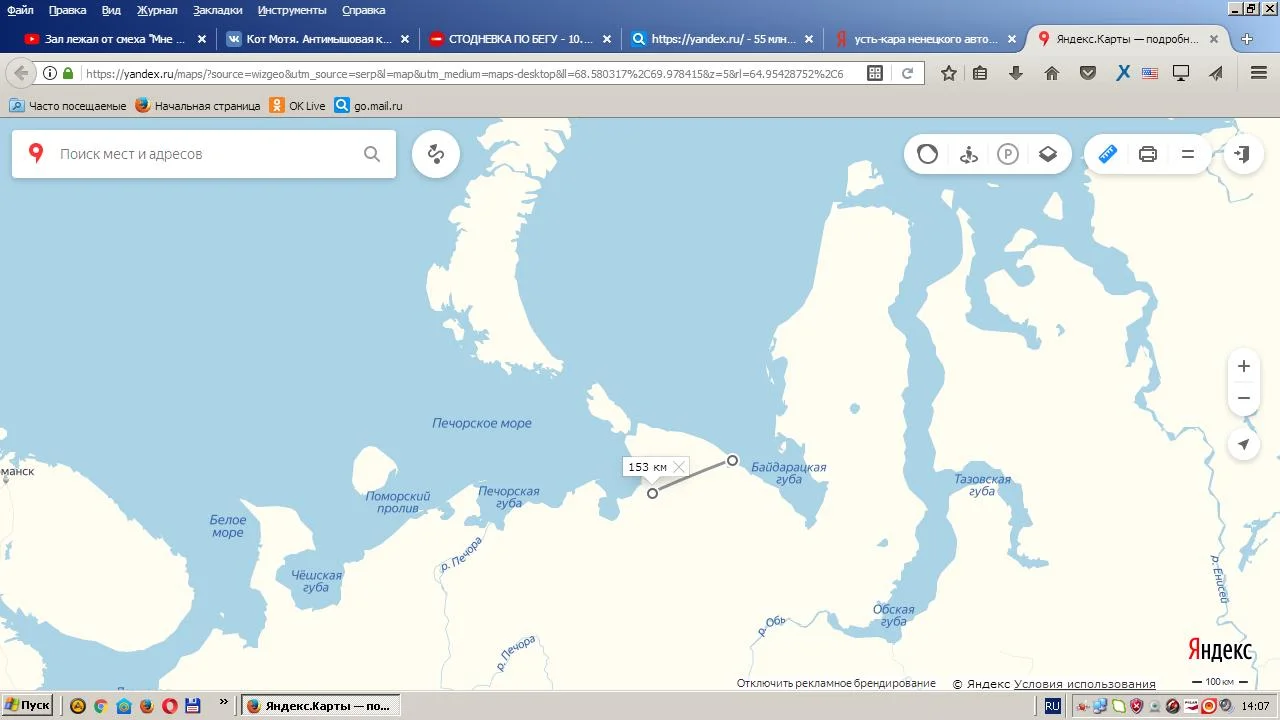Click the sign-in door icon
The width and height of the screenshot is (1280, 720).
tap(1243, 154)
